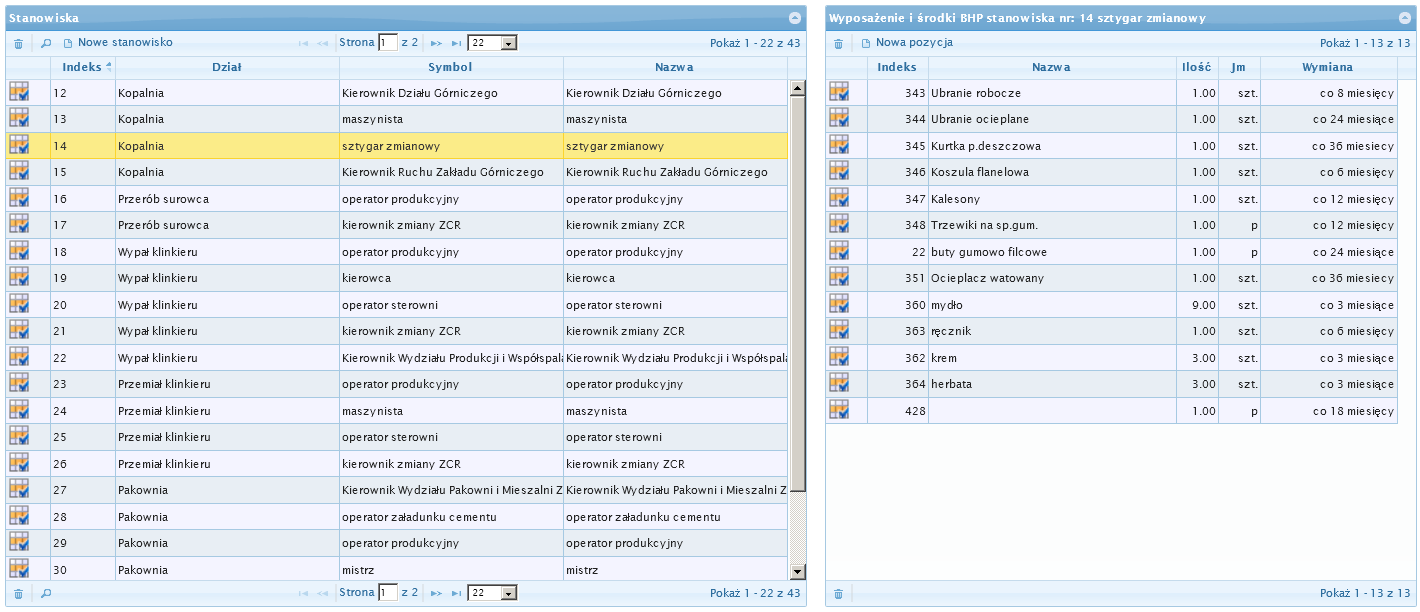1420x612 pixels.
Task: Sort equipment table by Ilość column
Action: pyautogui.click(x=1197, y=67)
